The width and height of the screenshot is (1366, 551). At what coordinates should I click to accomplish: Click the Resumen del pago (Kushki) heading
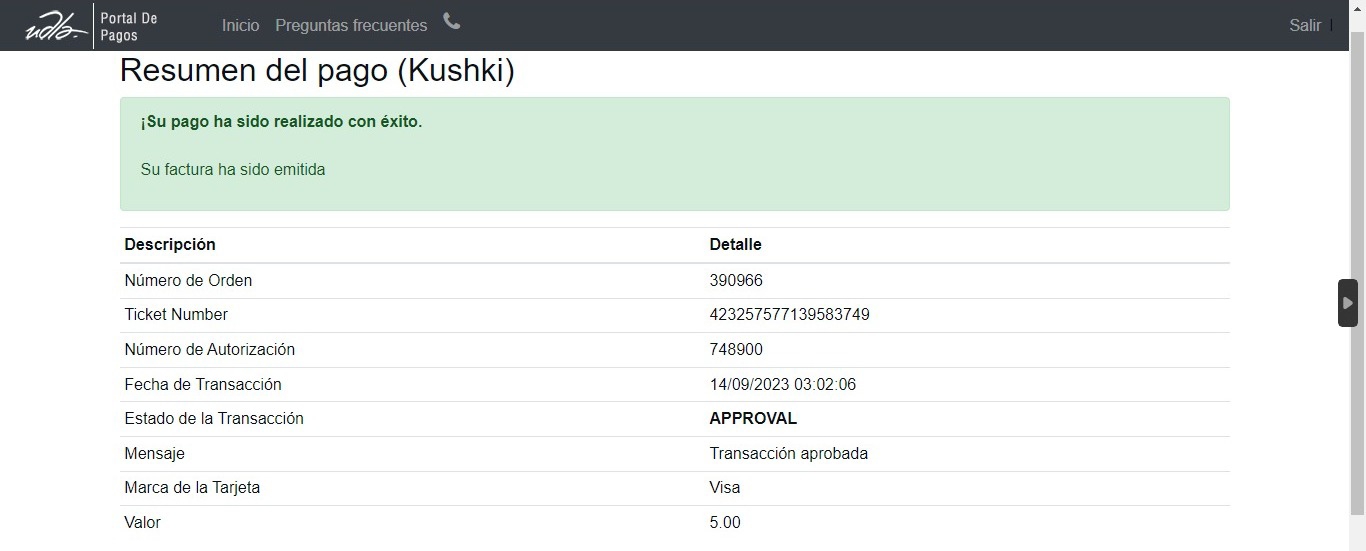point(317,71)
